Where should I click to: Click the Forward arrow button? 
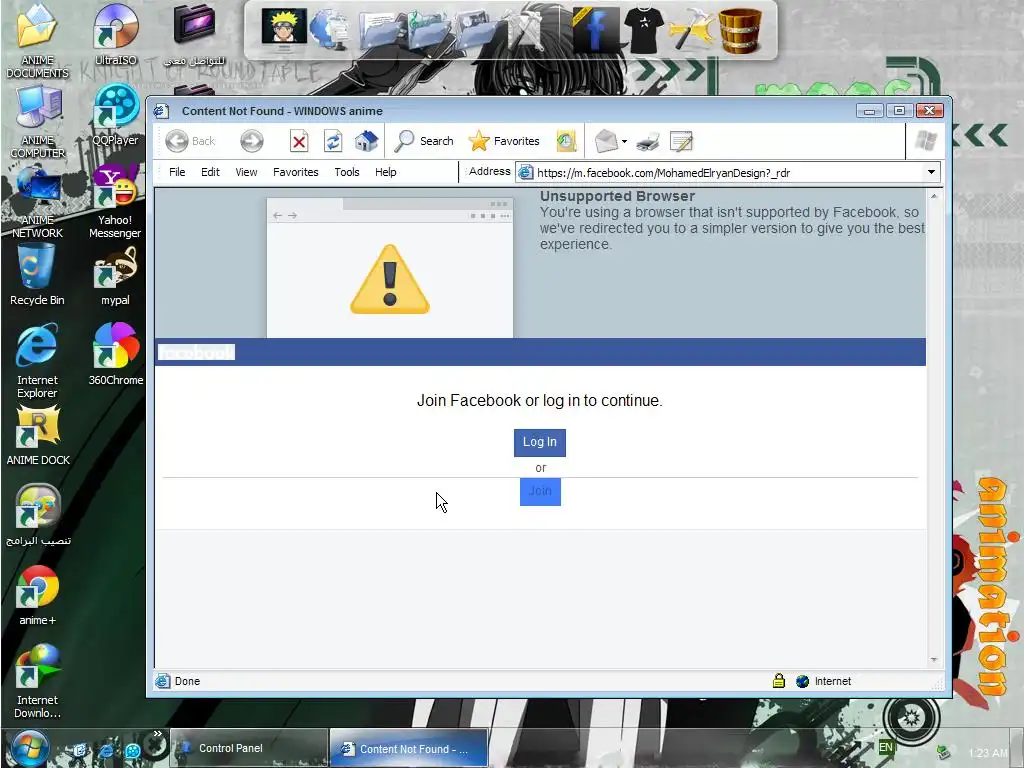(251, 141)
